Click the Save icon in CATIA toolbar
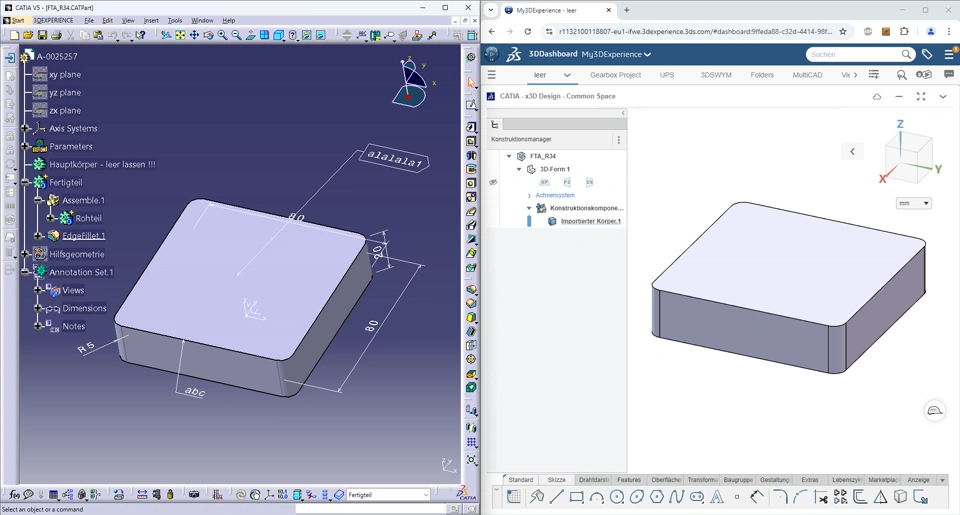The image size is (960, 515). click(x=42, y=35)
